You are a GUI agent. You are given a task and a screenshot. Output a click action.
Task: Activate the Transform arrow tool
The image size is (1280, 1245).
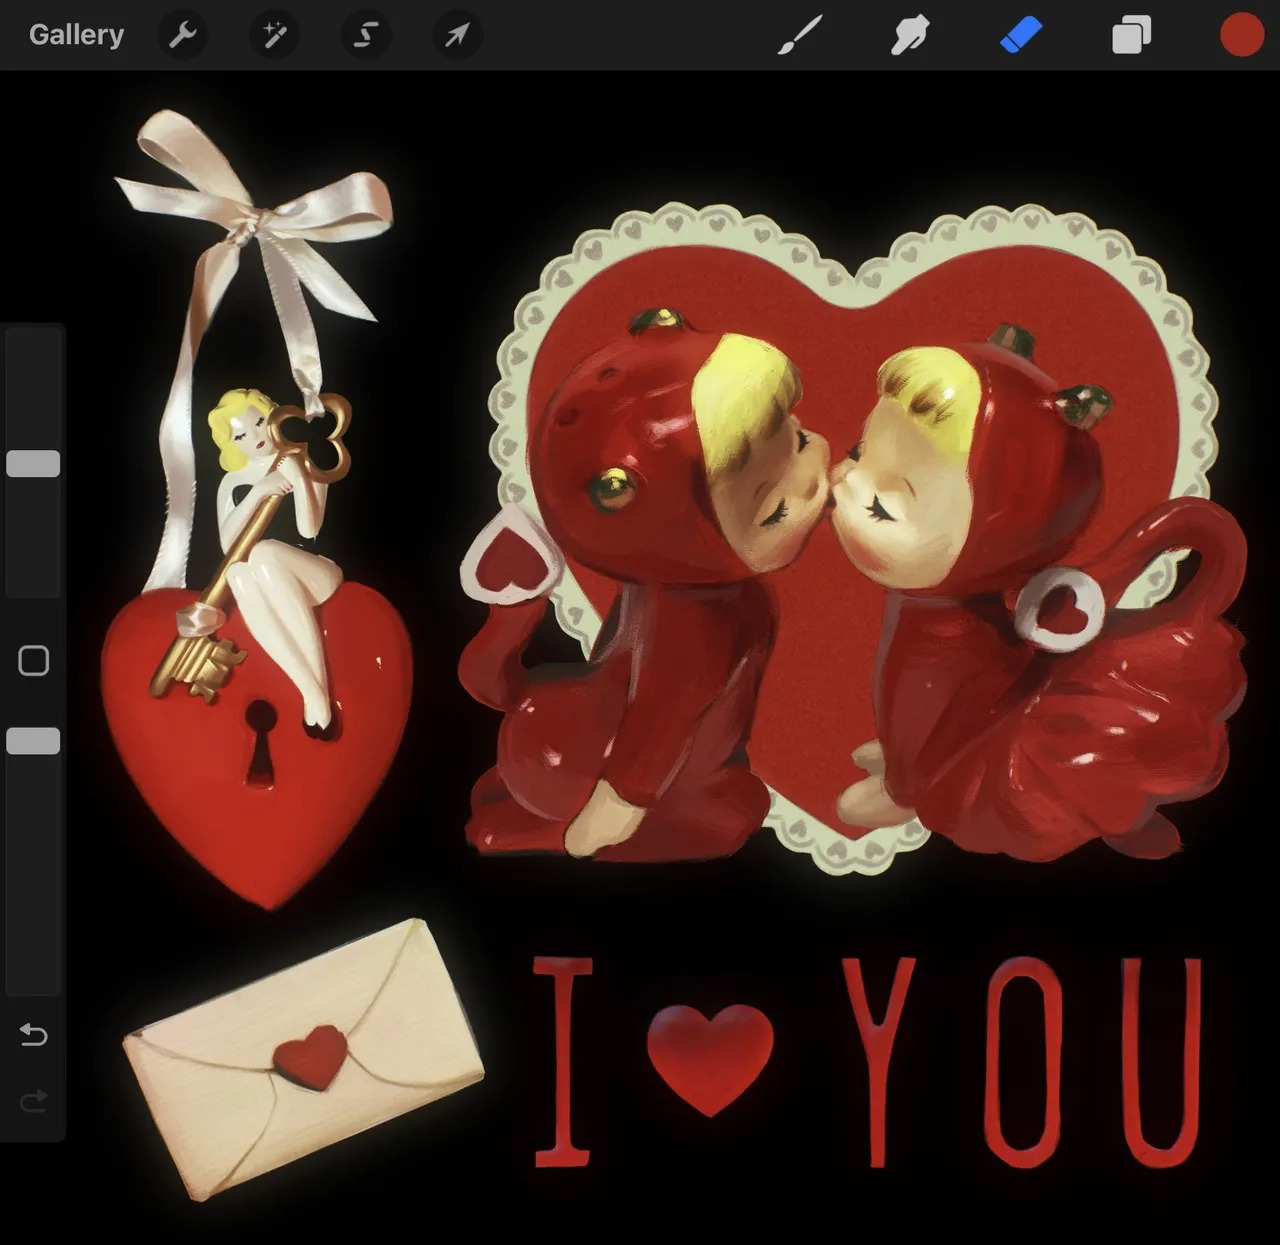[457, 36]
